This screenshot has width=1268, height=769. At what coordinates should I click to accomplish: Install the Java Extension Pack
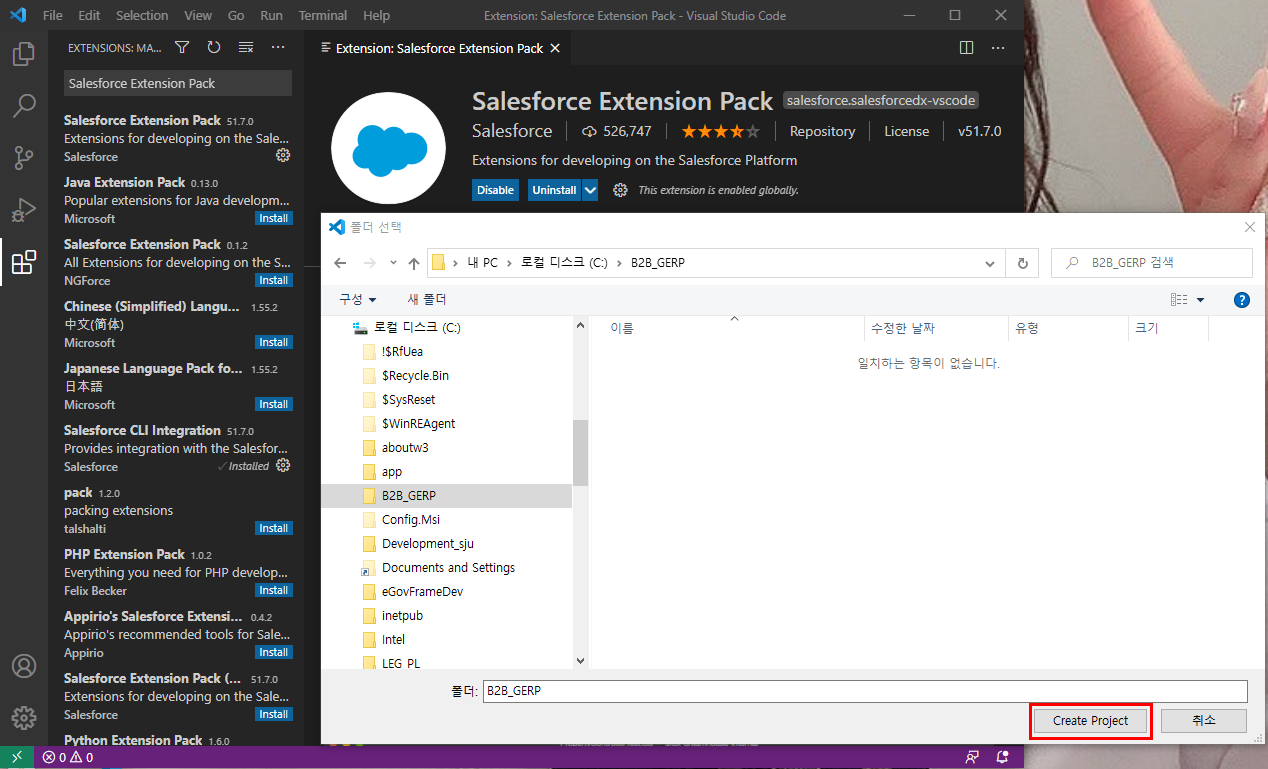coord(273,218)
